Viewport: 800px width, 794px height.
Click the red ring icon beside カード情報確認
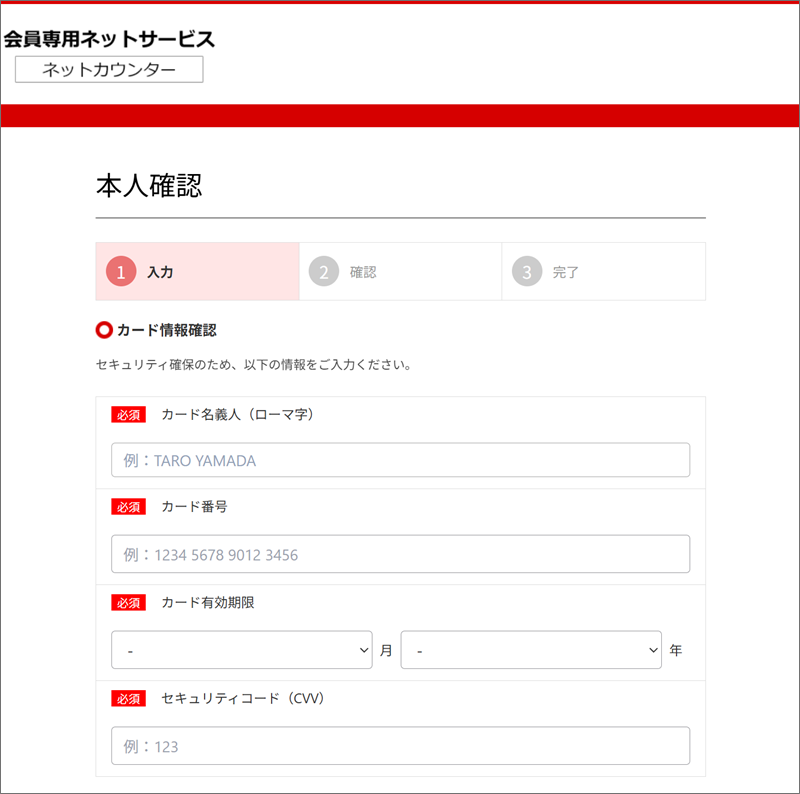(104, 330)
